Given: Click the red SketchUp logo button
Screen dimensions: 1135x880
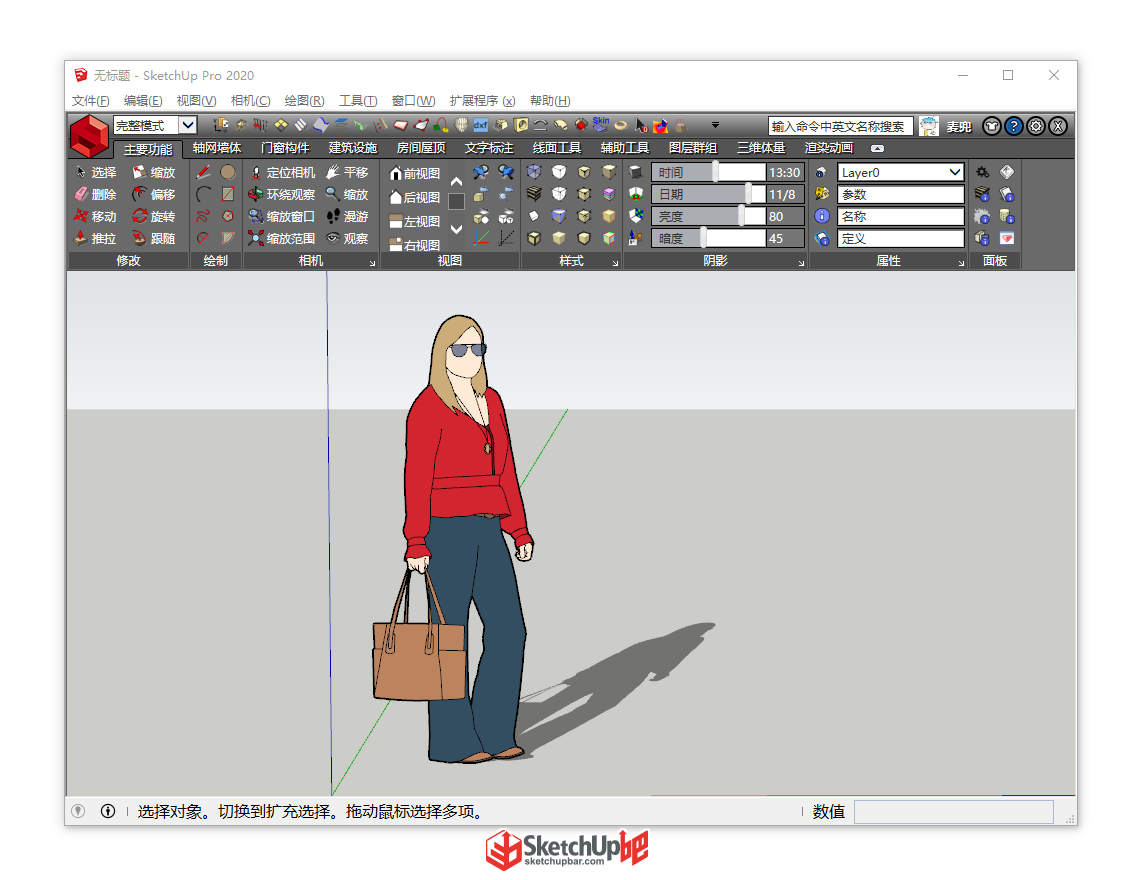Looking at the screenshot, I should point(89,136).
